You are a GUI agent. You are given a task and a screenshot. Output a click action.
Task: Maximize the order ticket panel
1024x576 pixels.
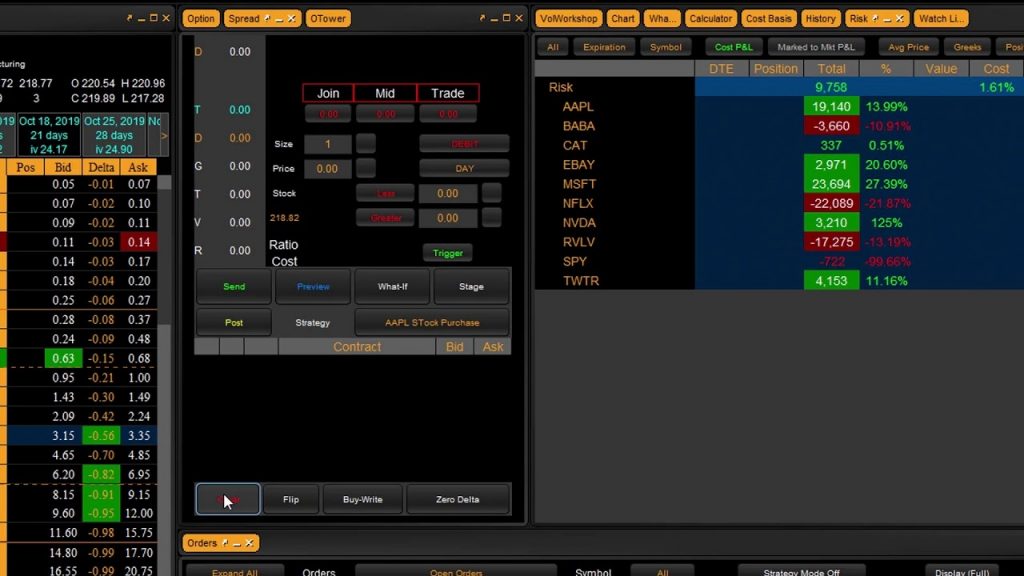(506, 18)
